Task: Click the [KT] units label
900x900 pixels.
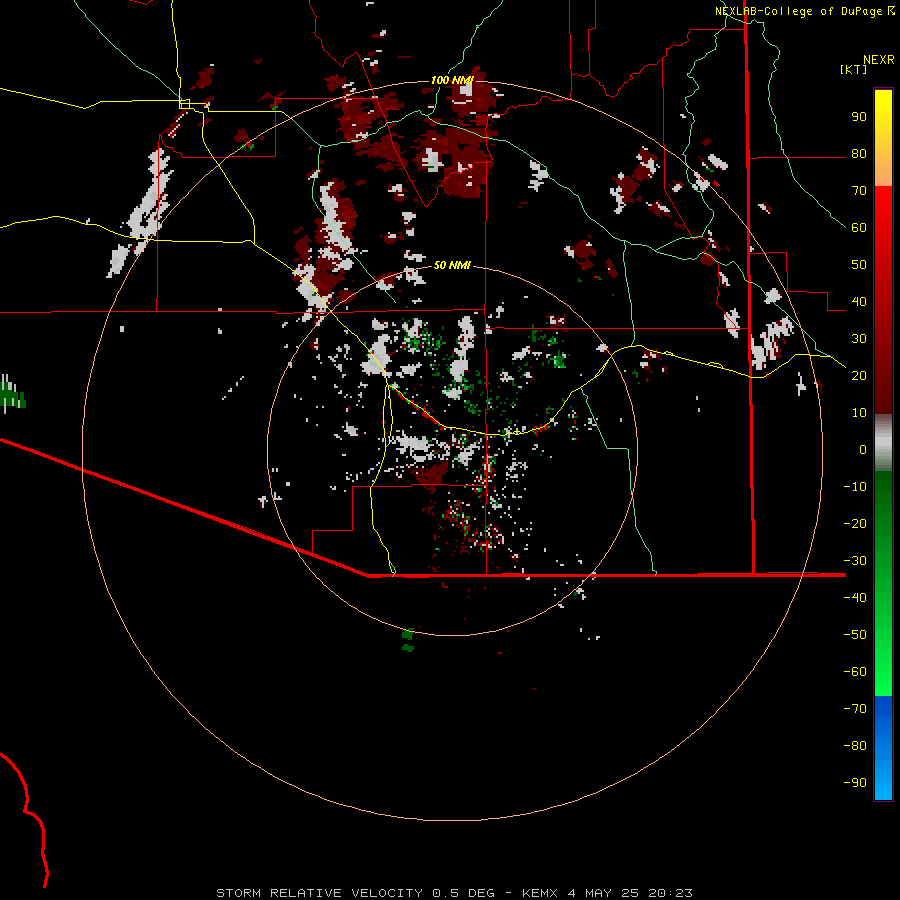Action: pyautogui.click(x=854, y=70)
